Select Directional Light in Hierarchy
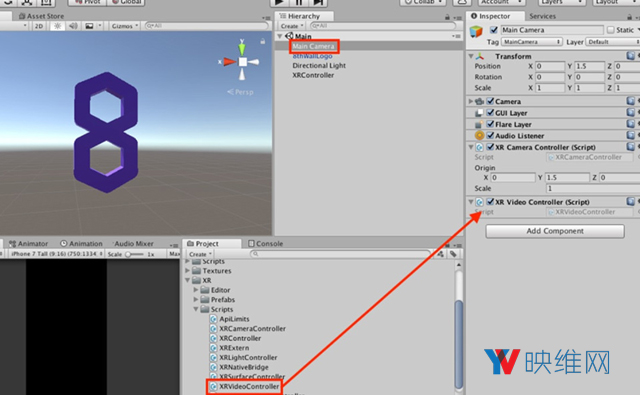 pos(319,65)
